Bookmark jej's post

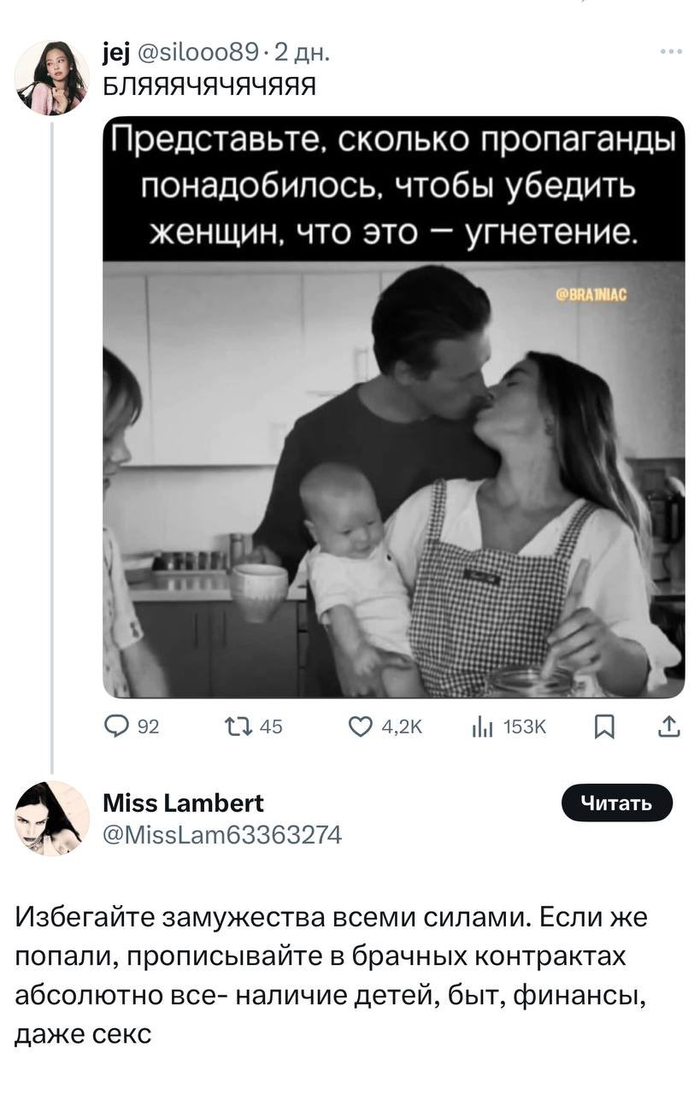coord(603,728)
